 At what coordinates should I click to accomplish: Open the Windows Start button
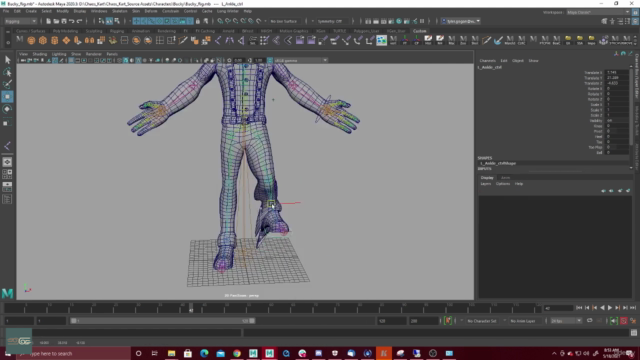pos(8,353)
